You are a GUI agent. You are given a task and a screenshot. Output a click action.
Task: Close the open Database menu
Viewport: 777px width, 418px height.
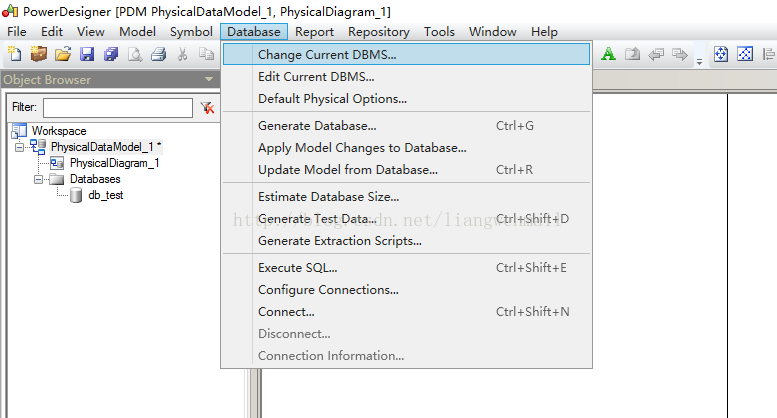coord(254,32)
